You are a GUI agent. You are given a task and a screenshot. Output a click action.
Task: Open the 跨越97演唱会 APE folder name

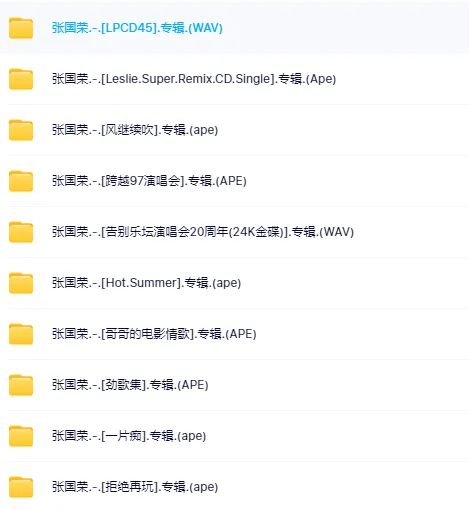[149, 181]
